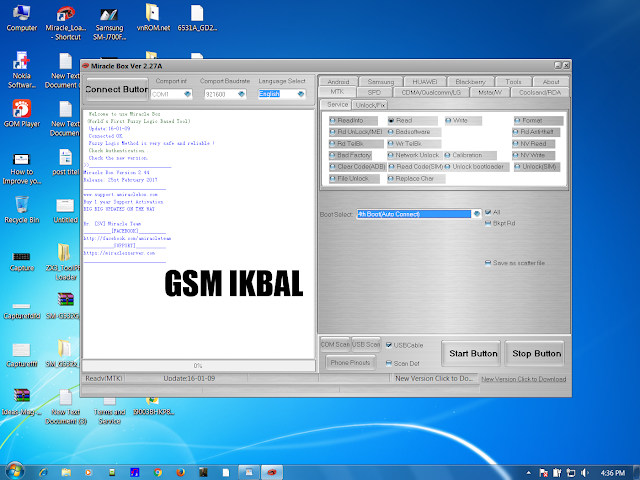Open the Untitled desktop file icon
The width and height of the screenshot is (640, 480).
65,210
